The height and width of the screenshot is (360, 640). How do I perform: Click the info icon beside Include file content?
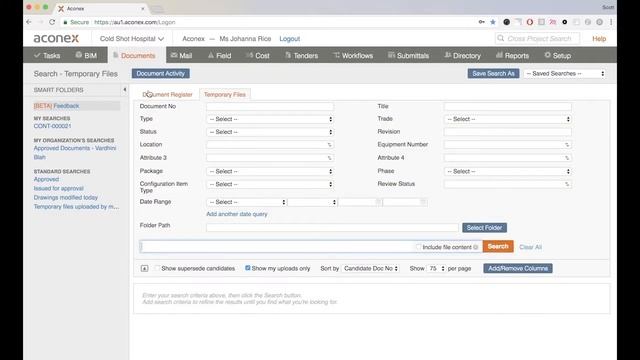pyautogui.click(x=476, y=247)
